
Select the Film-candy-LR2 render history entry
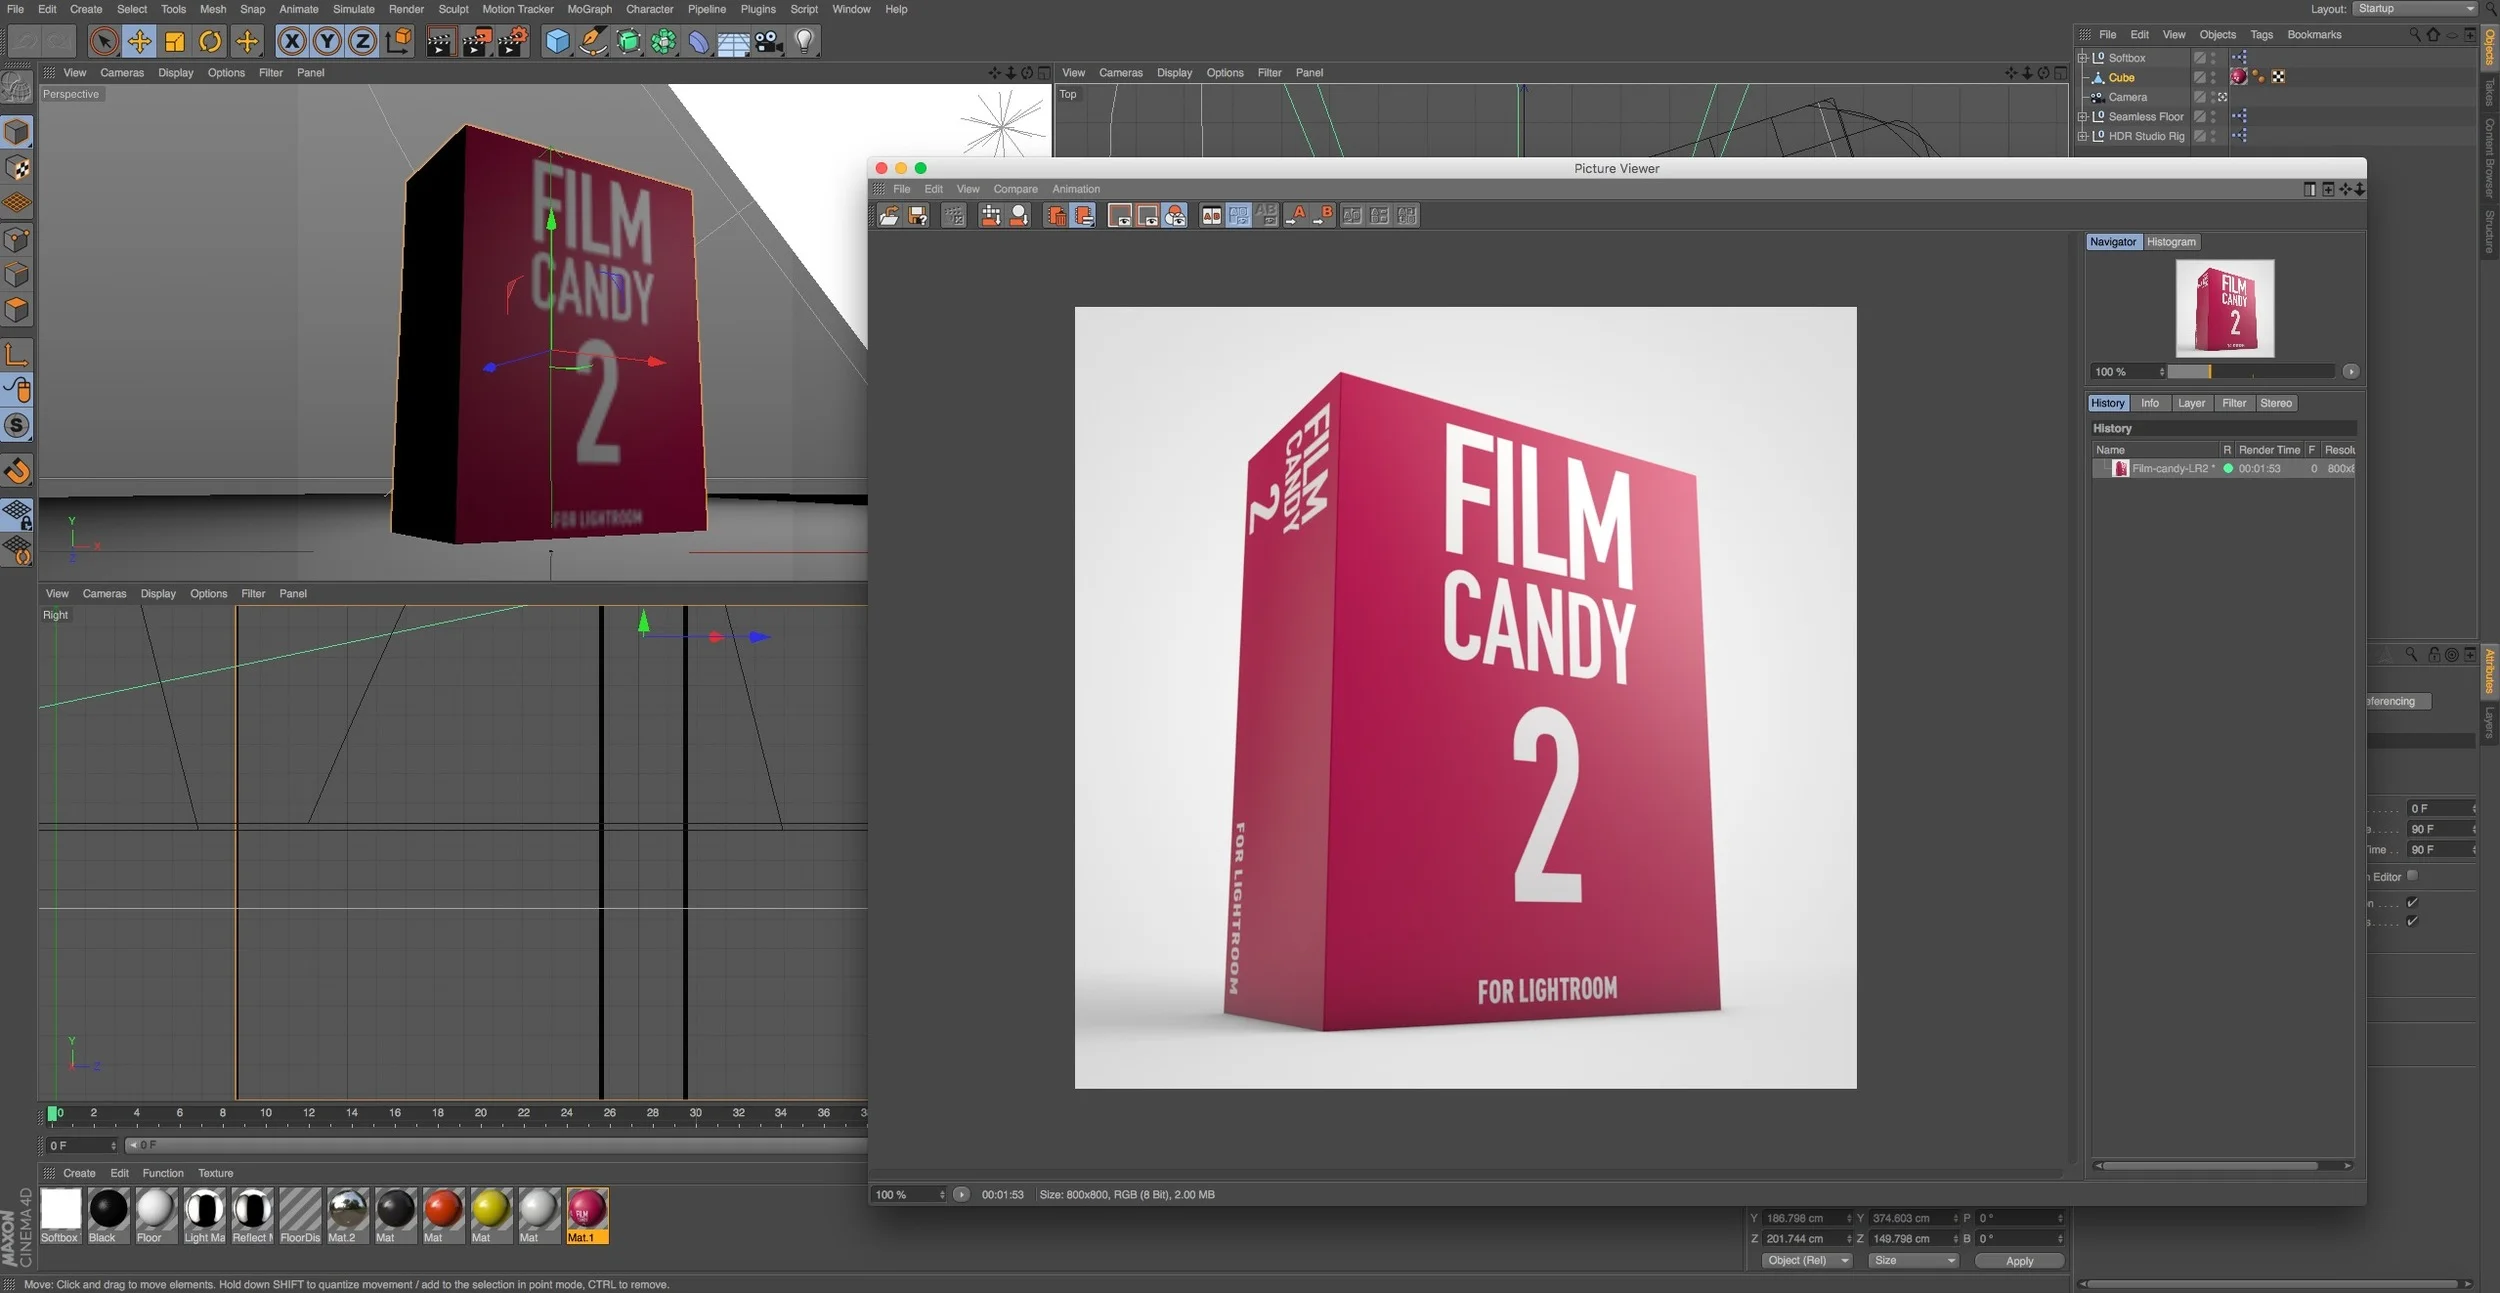[2171, 469]
